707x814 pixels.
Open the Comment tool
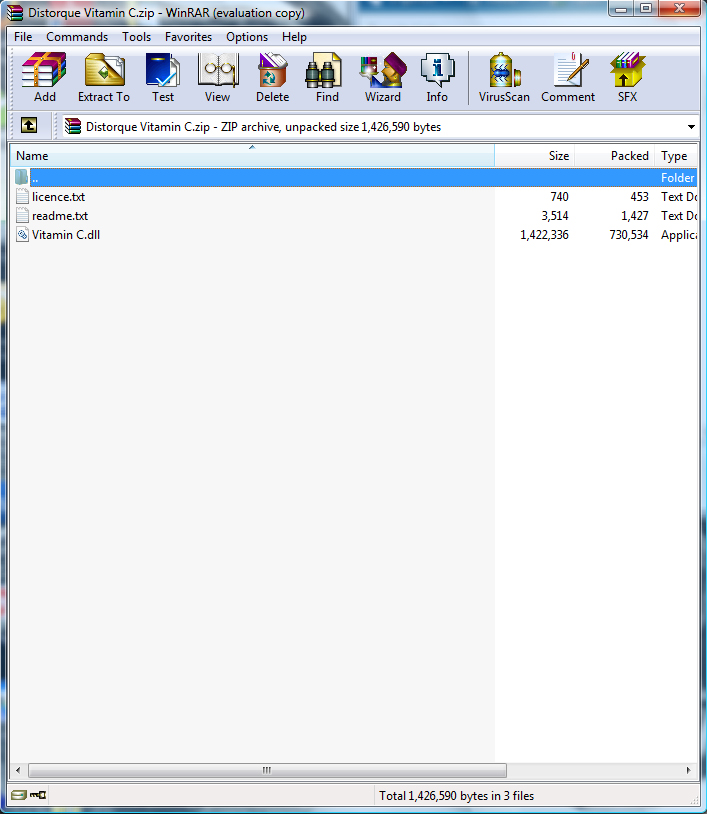[x=568, y=77]
